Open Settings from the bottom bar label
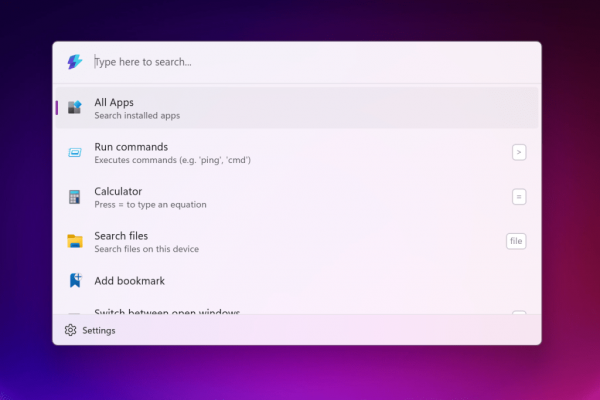The image size is (600, 400). [x=99, y=330]
